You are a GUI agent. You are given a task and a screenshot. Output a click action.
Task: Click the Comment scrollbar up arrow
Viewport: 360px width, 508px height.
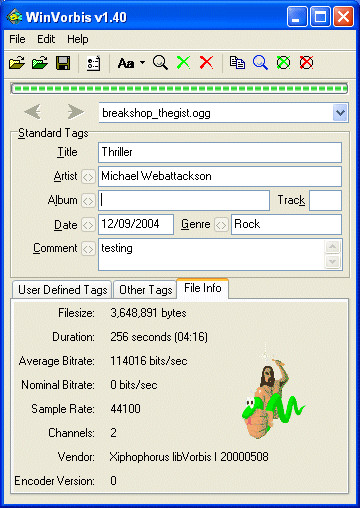(x=332, y=247)
